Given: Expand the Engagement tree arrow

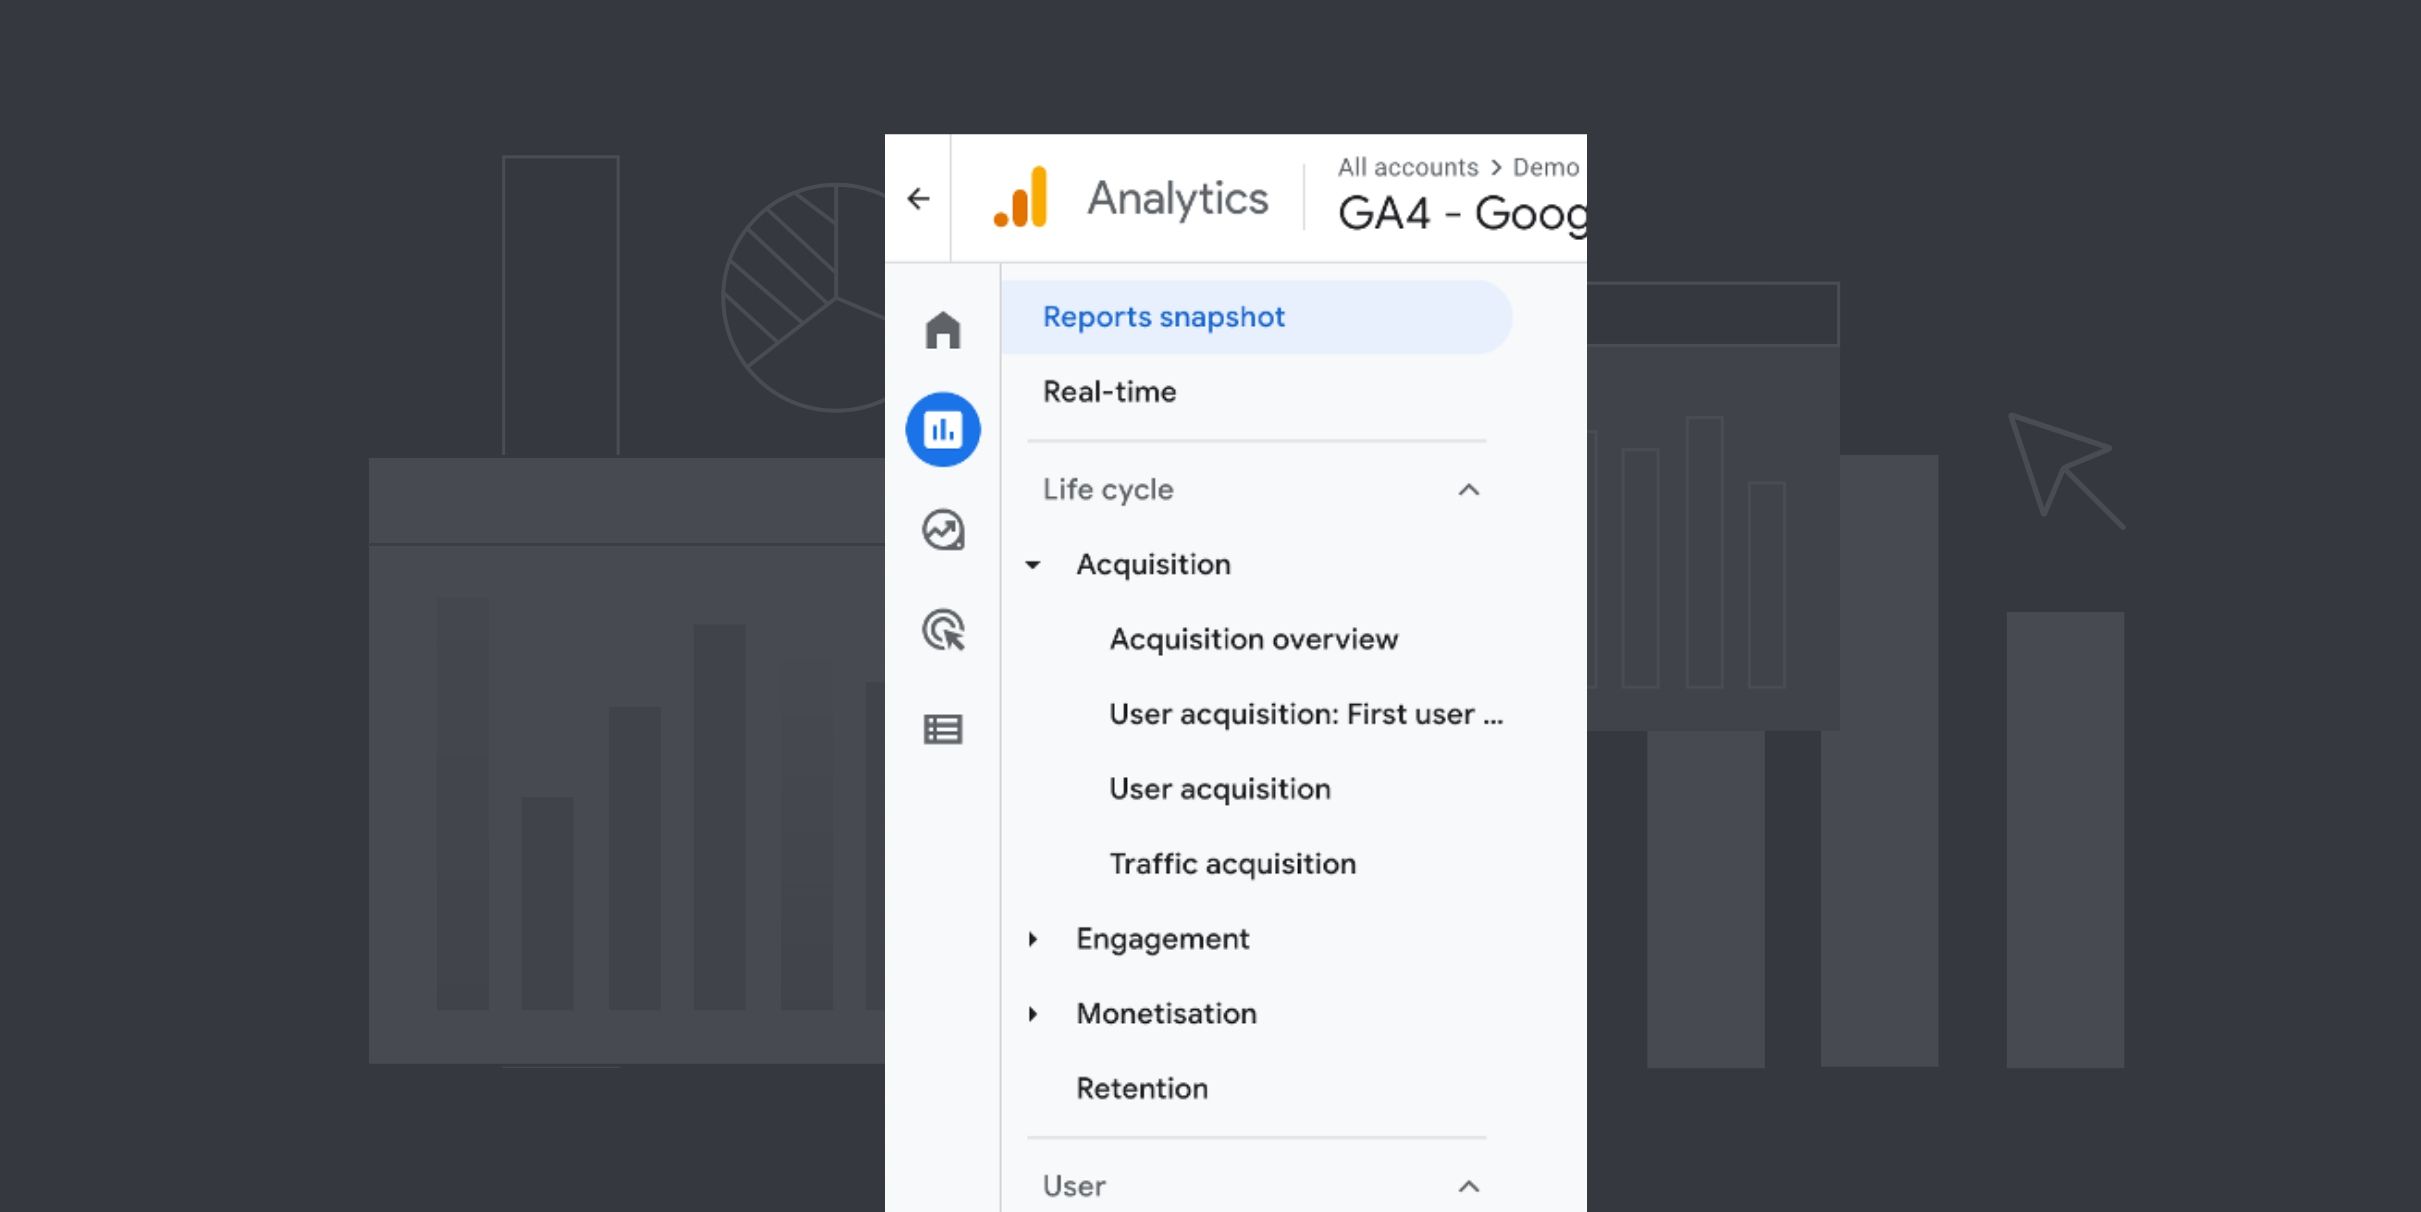Looking at the screenshot, I should coord(1033,939).
